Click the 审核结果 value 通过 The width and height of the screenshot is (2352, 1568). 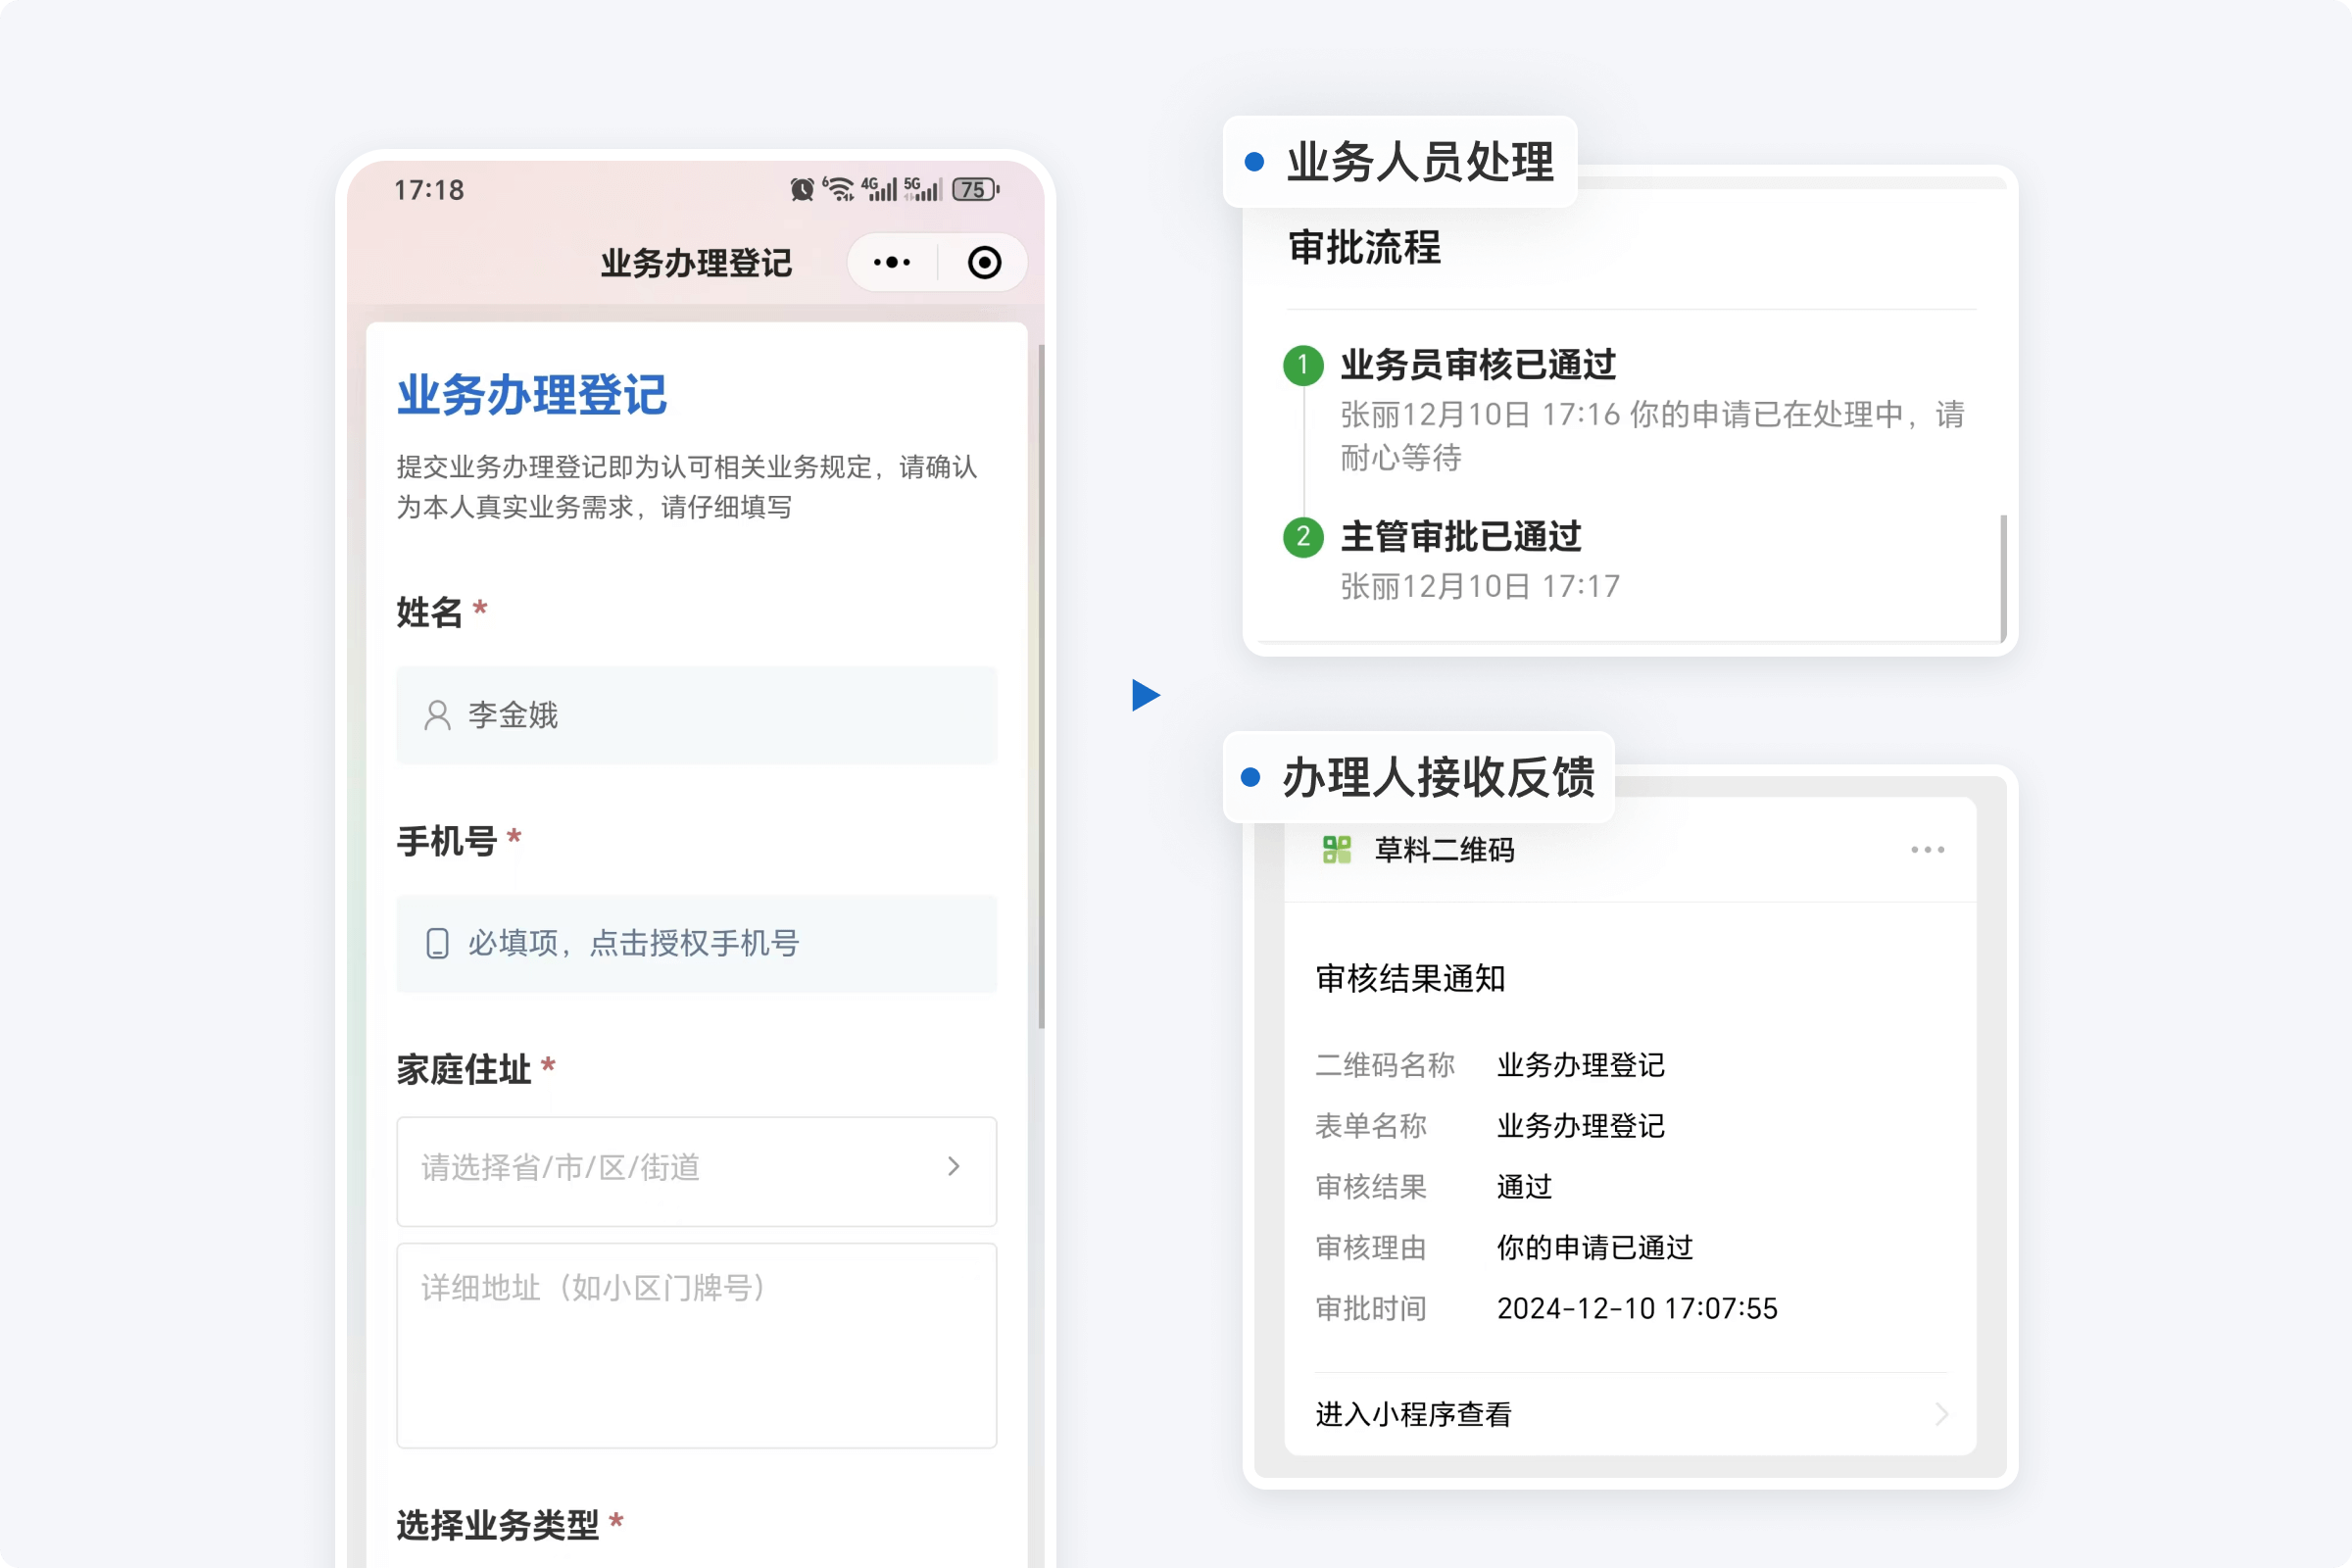click(x=1524, y=1187)
